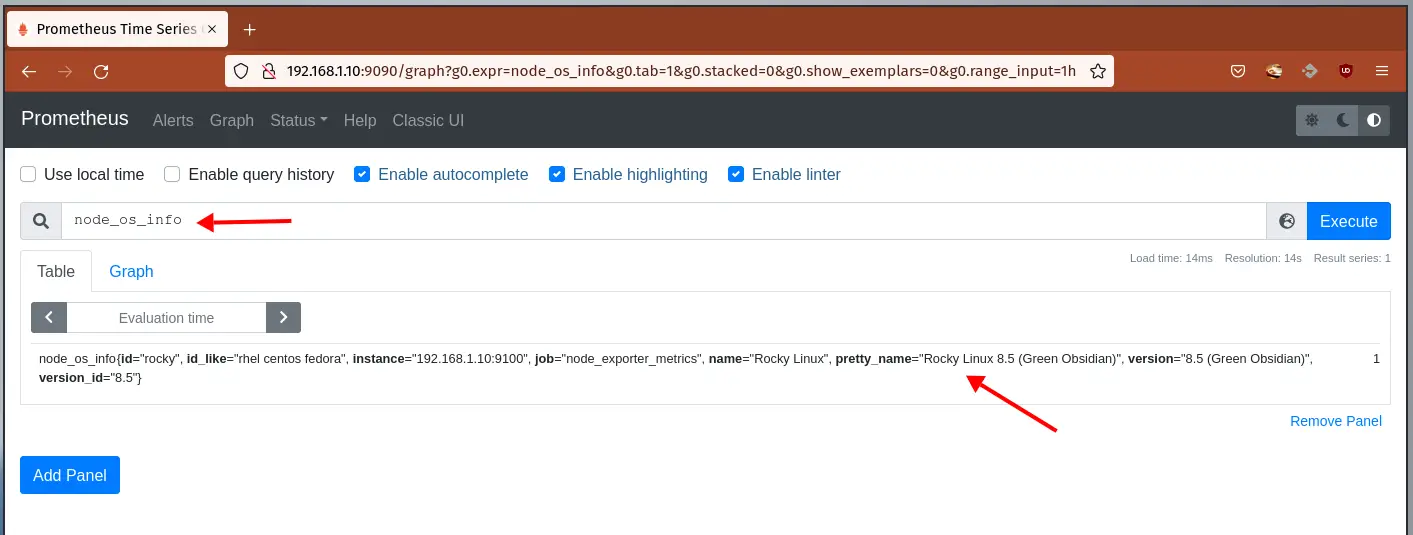Switch to the Graph tab in the panel
Screen dimensions: 1413x535
[x=131, y=271]
